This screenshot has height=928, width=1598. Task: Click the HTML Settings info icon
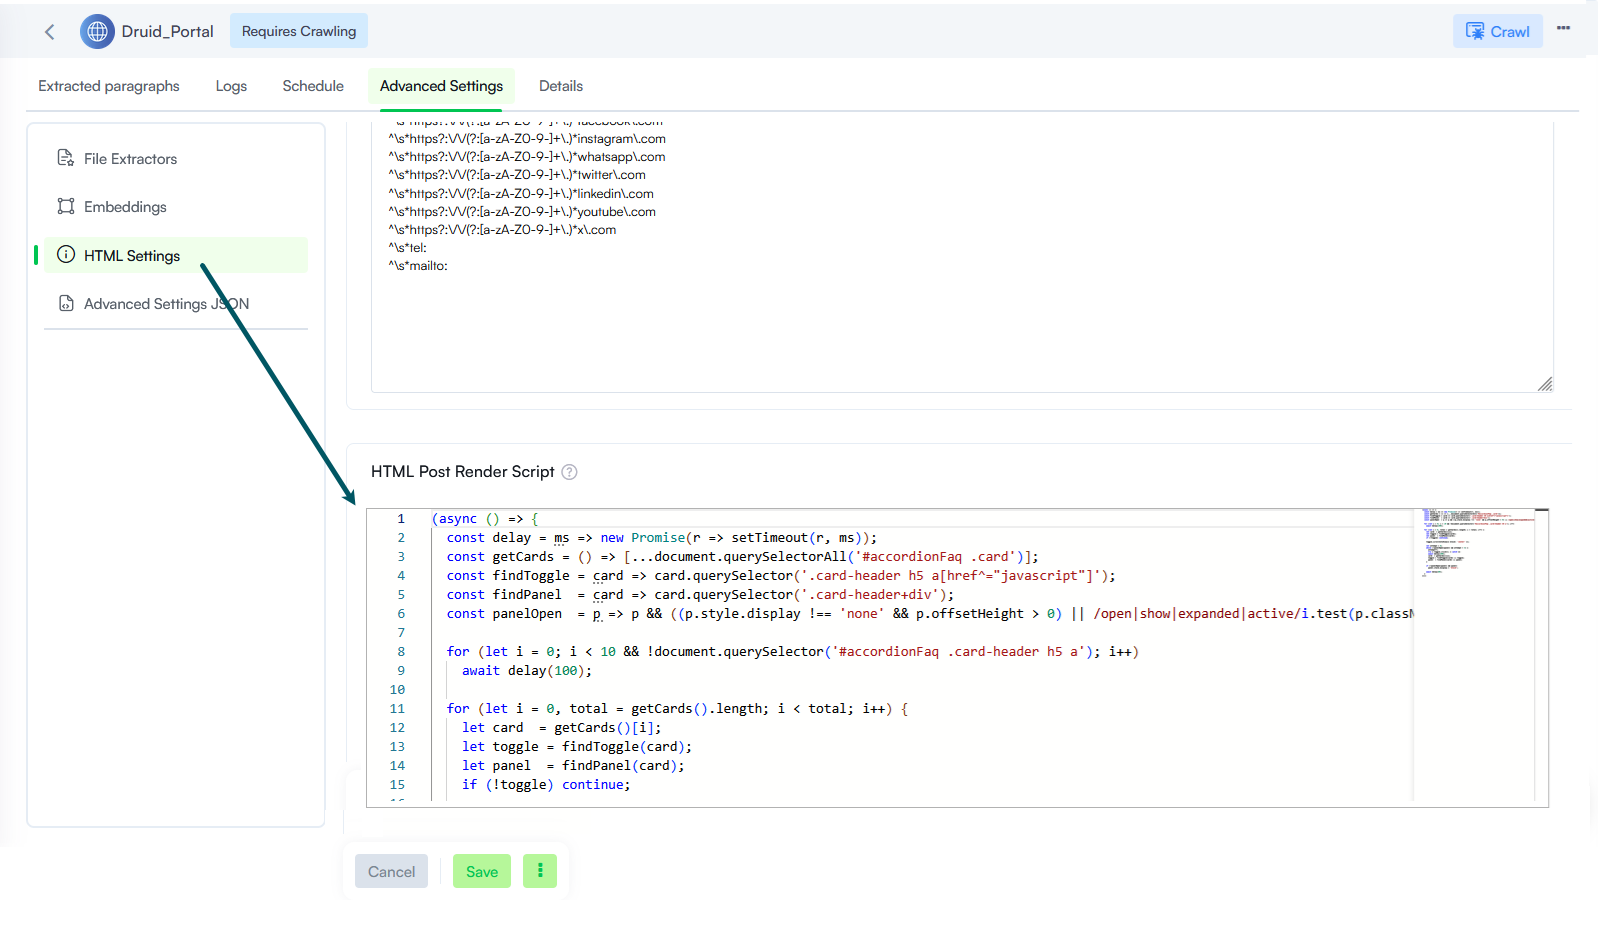click(66, 254)
